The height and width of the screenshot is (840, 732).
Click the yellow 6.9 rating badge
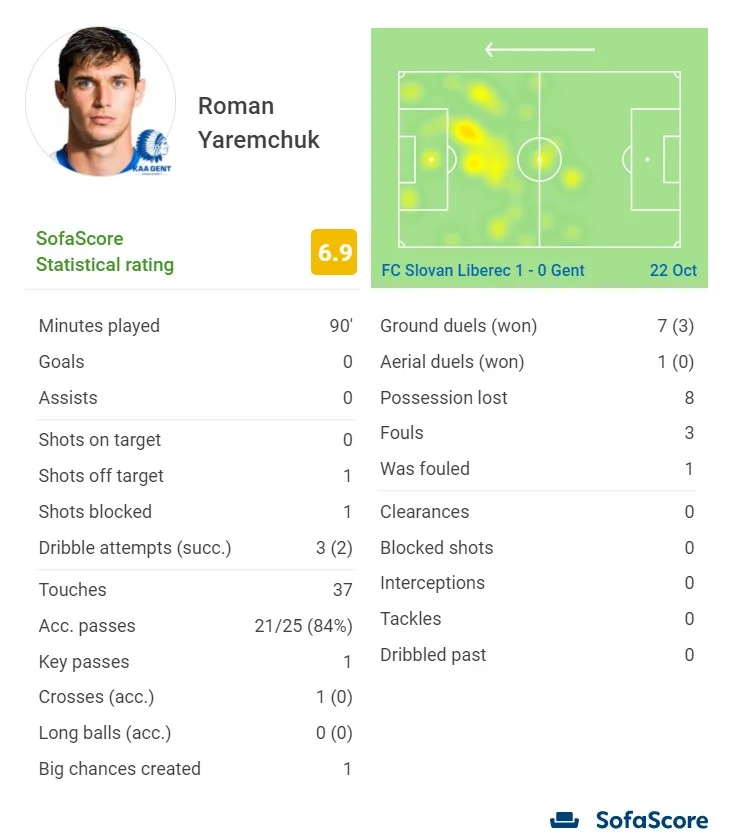(x=333, y=252)
